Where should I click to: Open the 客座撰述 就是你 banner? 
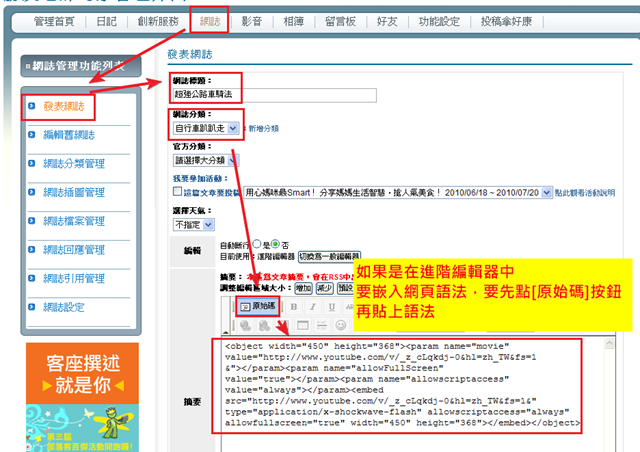tap(82, 373)
